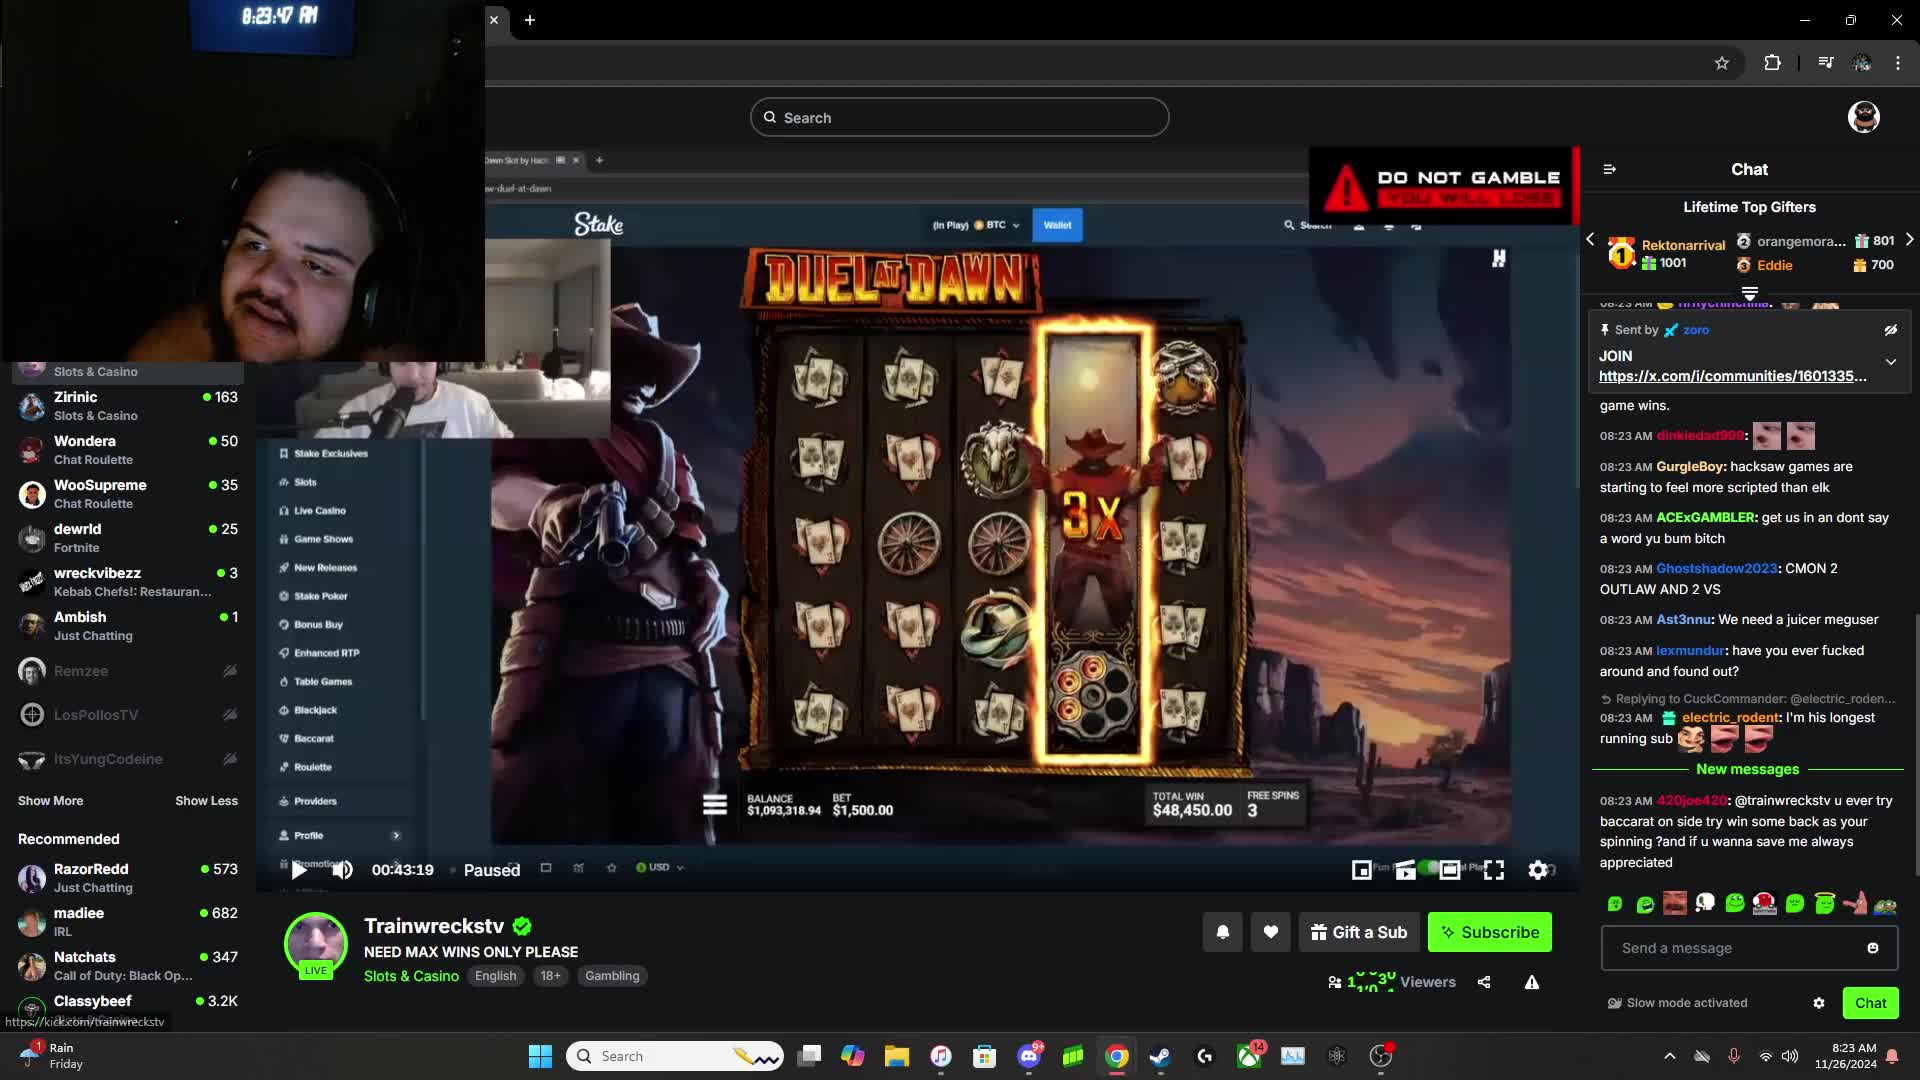Show next Lifetime Top Gifters
This screenshot has height=1080, width=1920.
coord(1909,240)
